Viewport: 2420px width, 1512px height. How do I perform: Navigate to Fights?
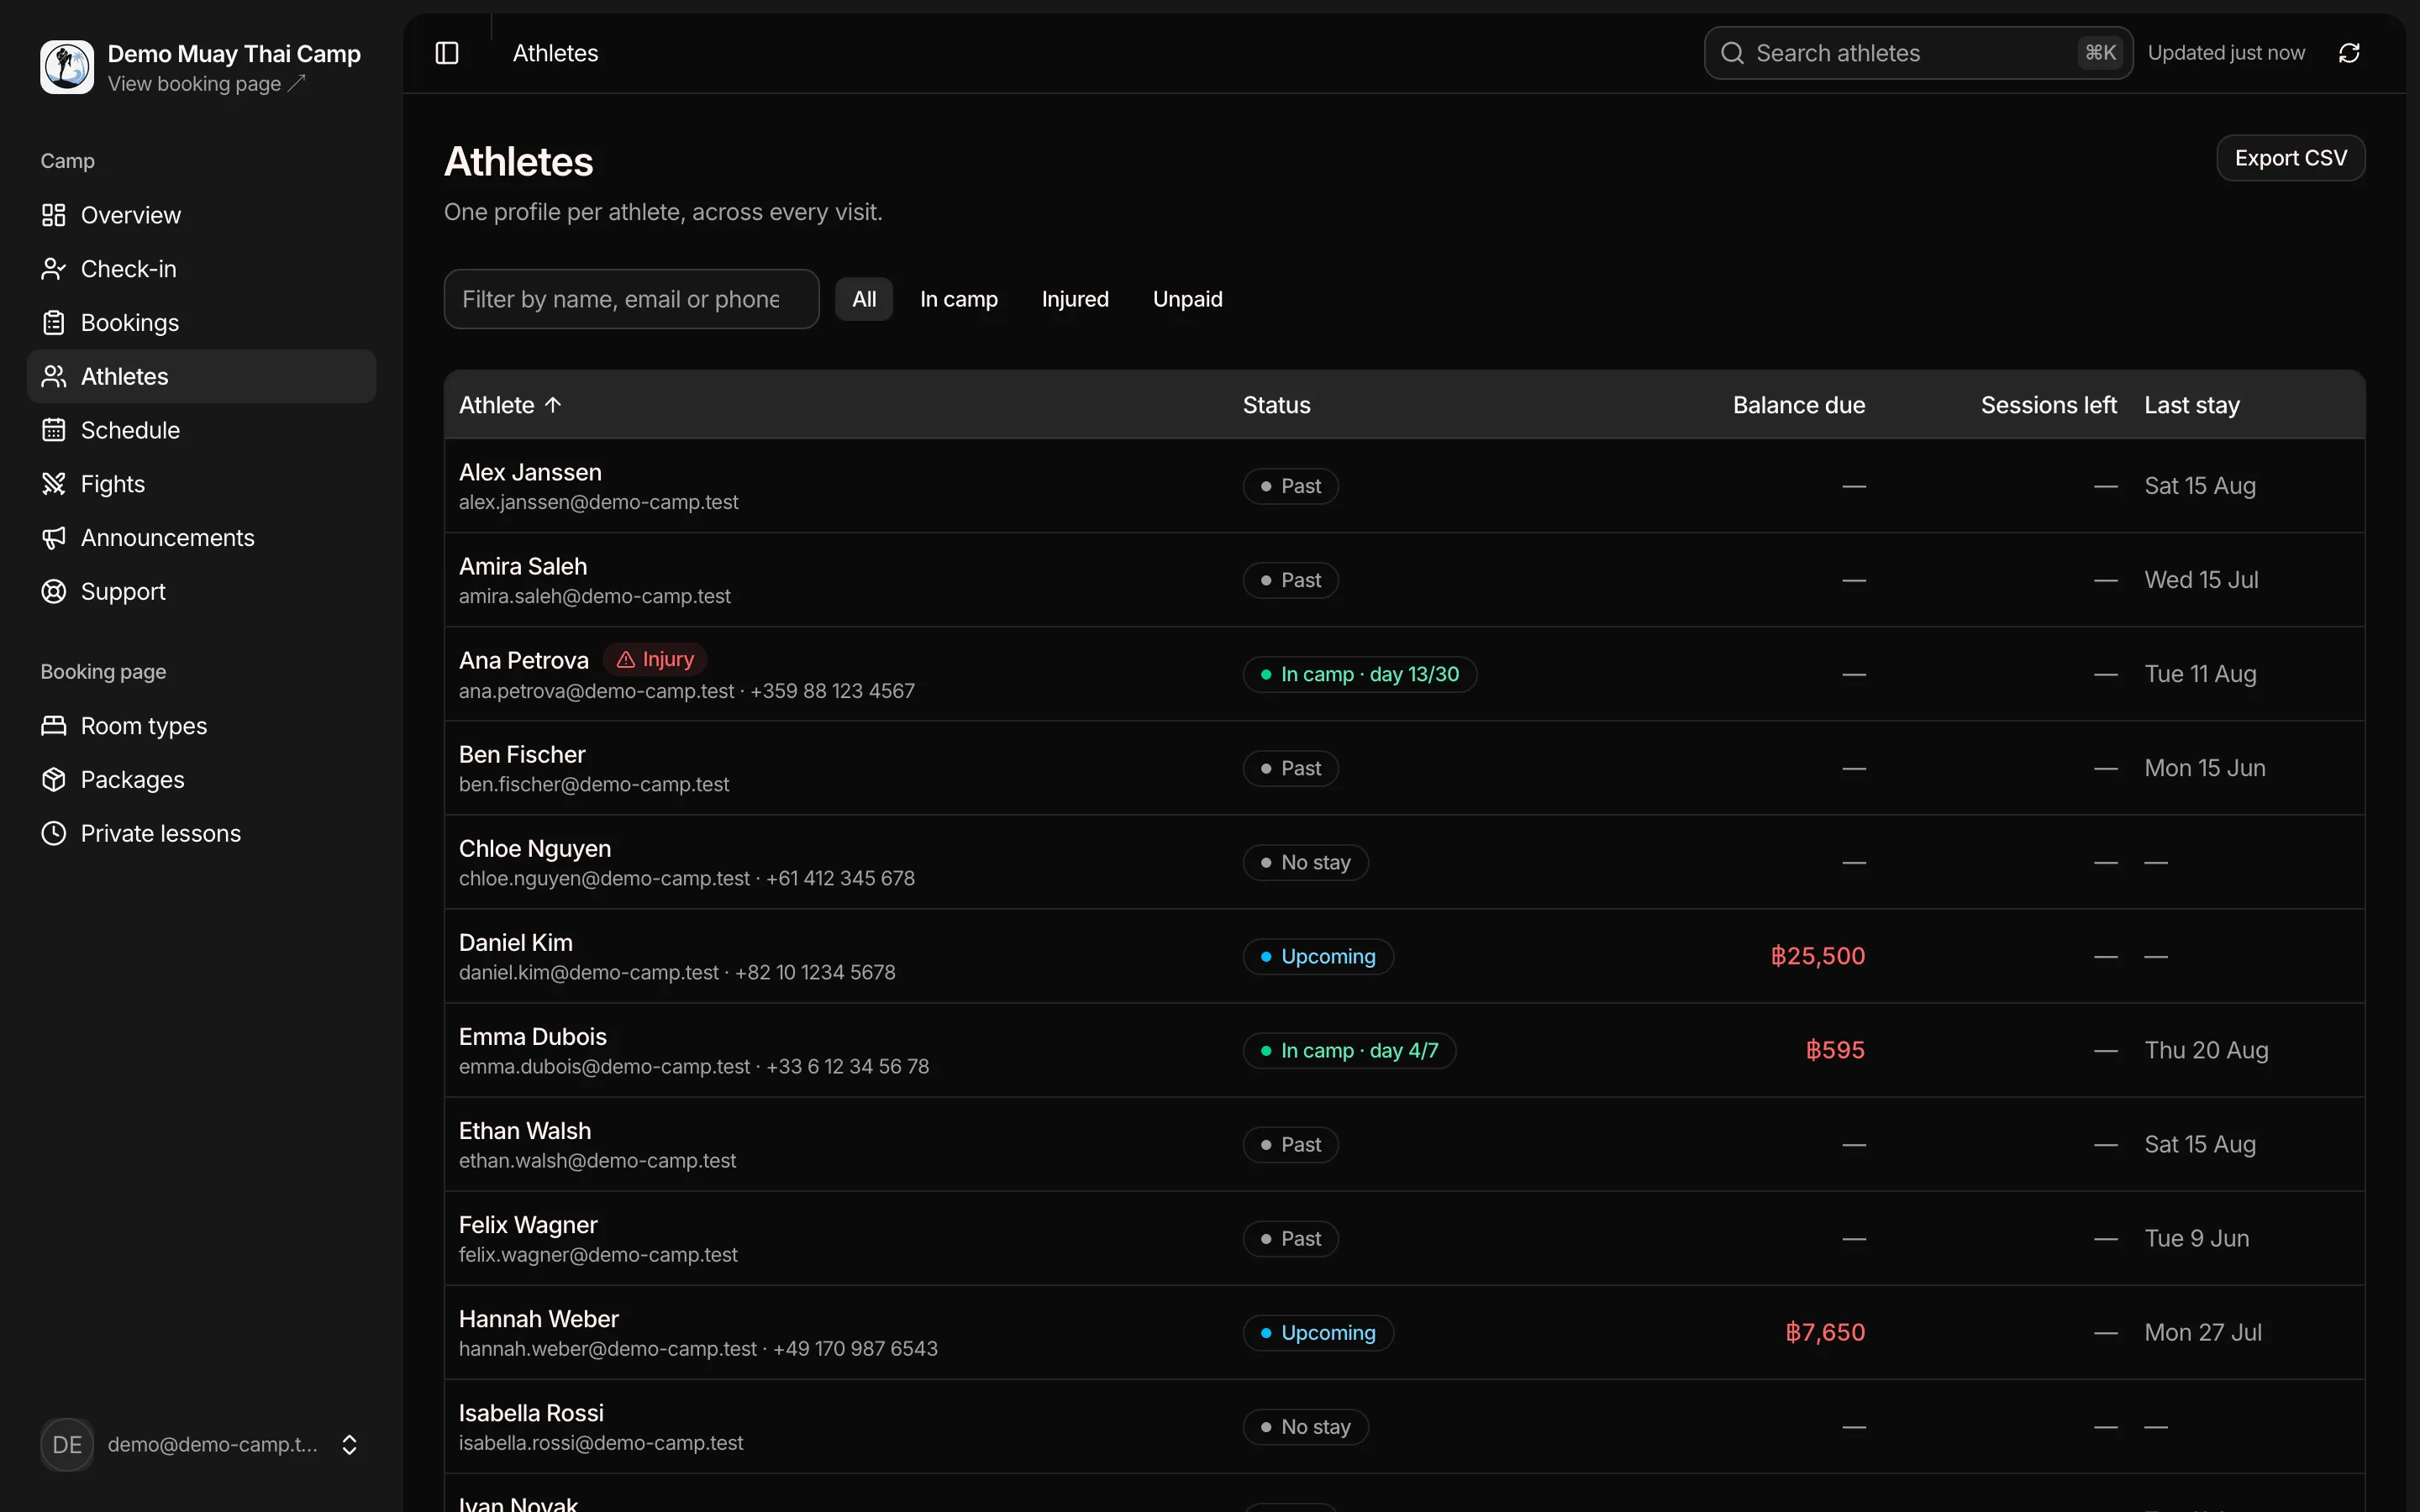pyautogui.click(x=202, y=484)
